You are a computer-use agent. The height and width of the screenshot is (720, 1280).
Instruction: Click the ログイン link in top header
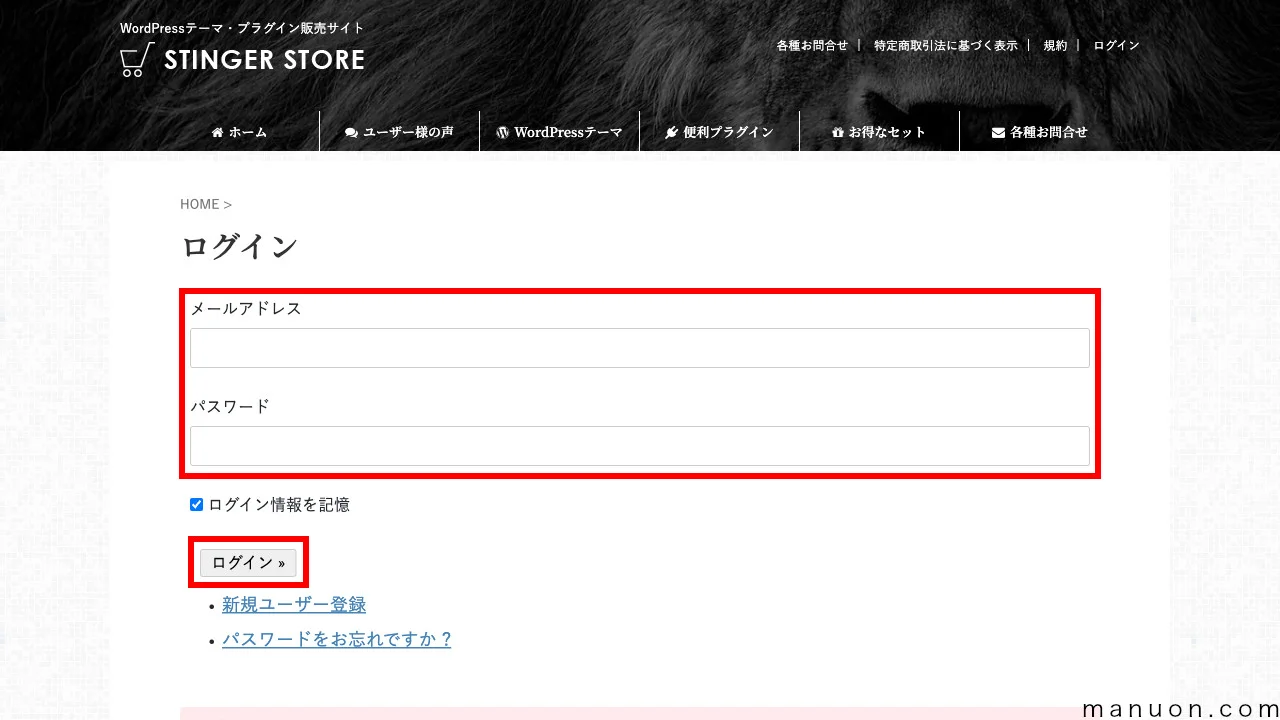[x=1116, y=46]
